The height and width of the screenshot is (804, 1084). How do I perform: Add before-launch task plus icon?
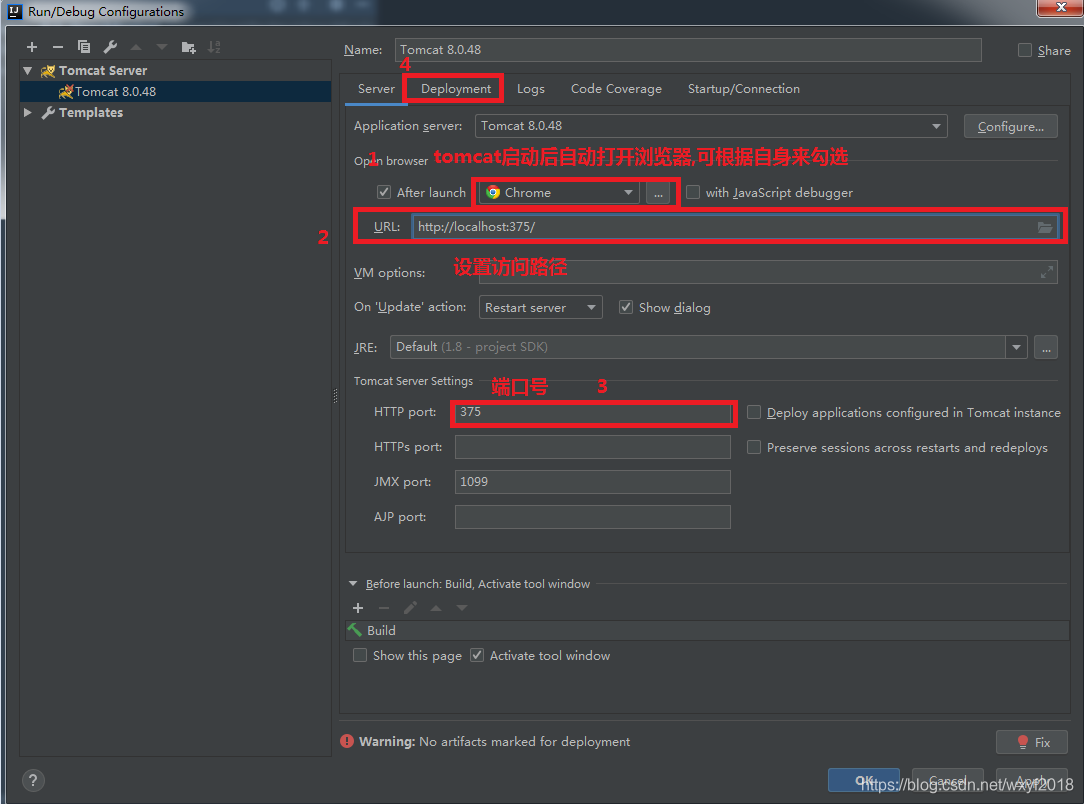358,608
